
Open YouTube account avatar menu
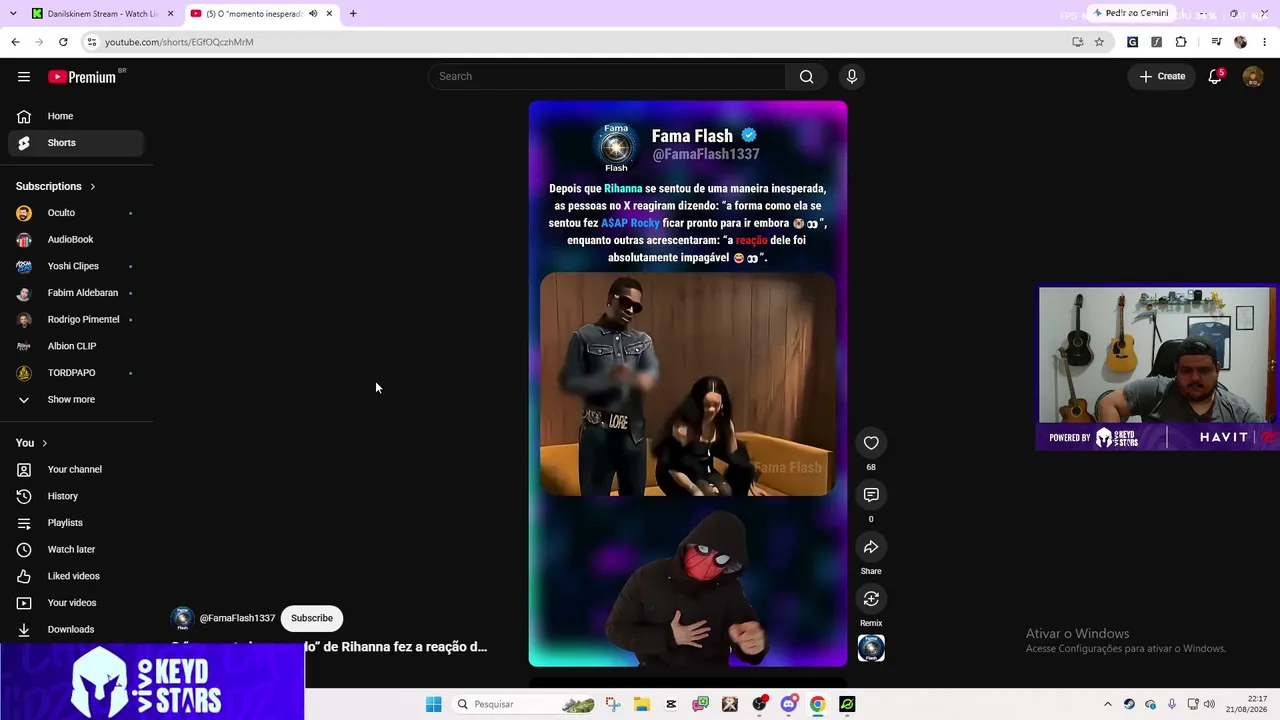tap(1252, 77)
